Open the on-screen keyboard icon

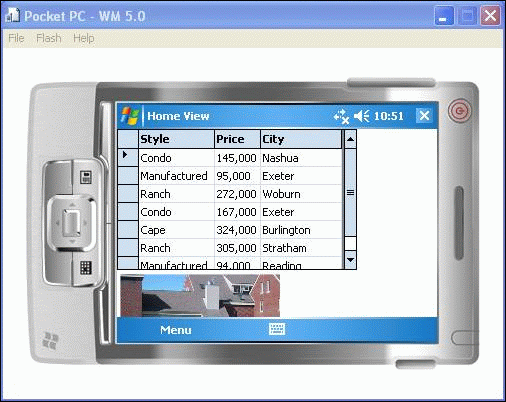[277, 329]
